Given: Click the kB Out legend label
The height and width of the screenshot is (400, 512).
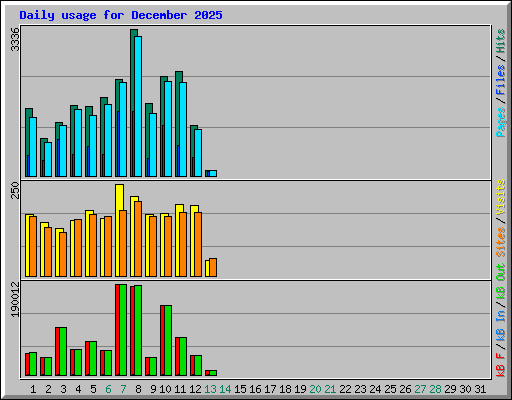Looking at the screenshot, I should click(500, 282).
